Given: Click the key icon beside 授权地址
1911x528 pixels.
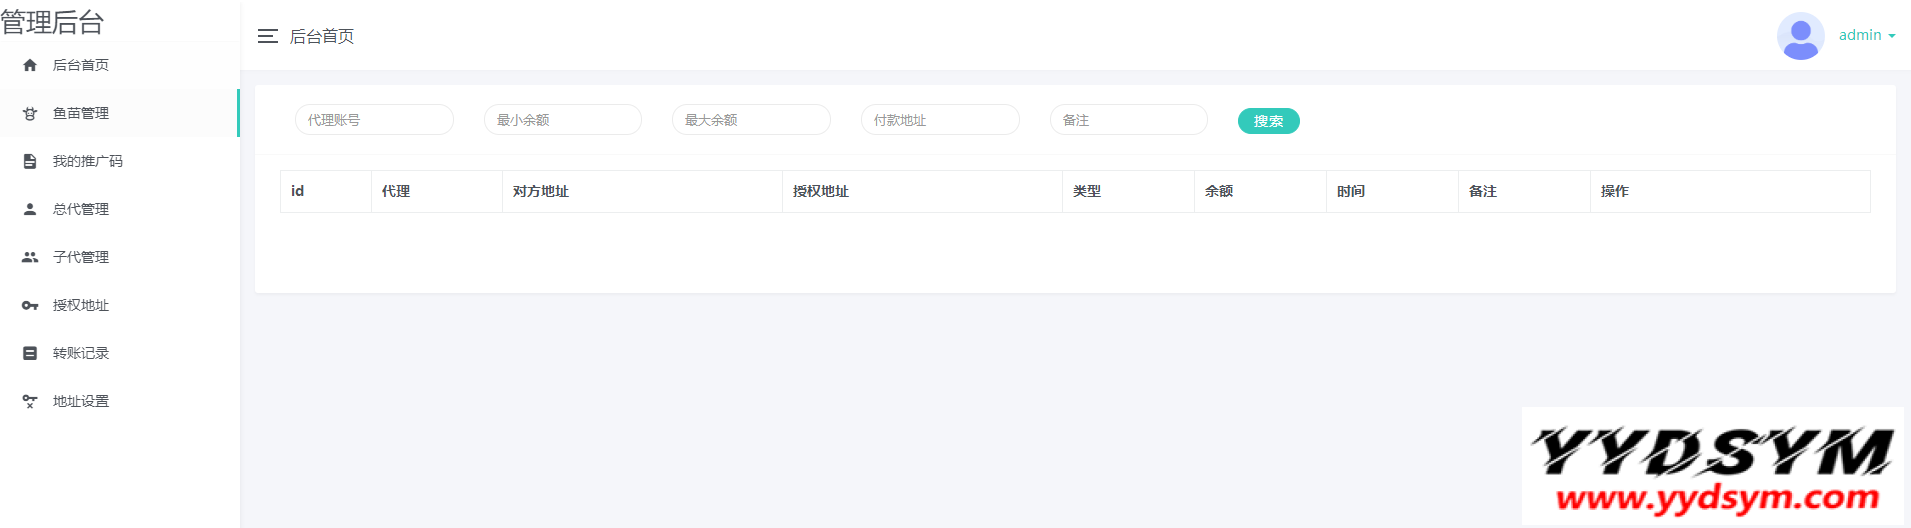Looking at the screenshot, I should tap(30, 305).
